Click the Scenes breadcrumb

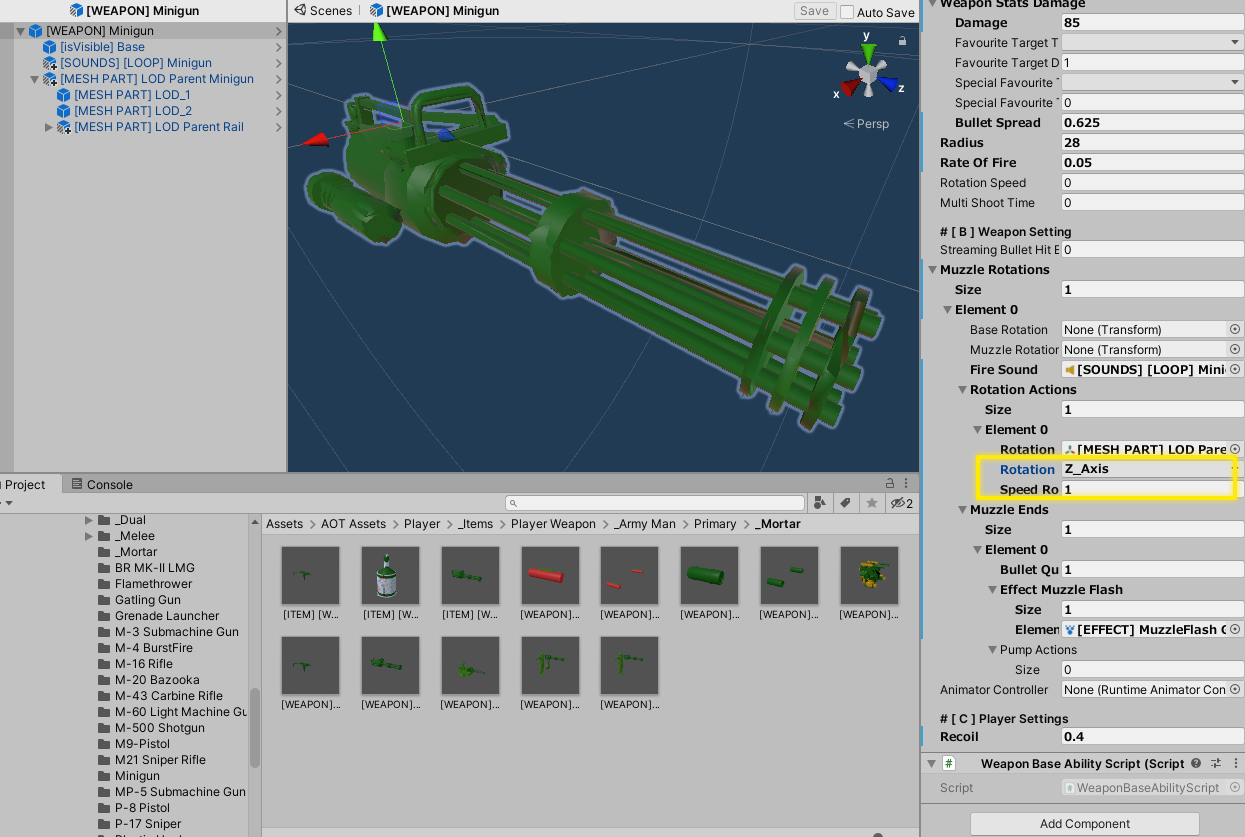point(322,11)
